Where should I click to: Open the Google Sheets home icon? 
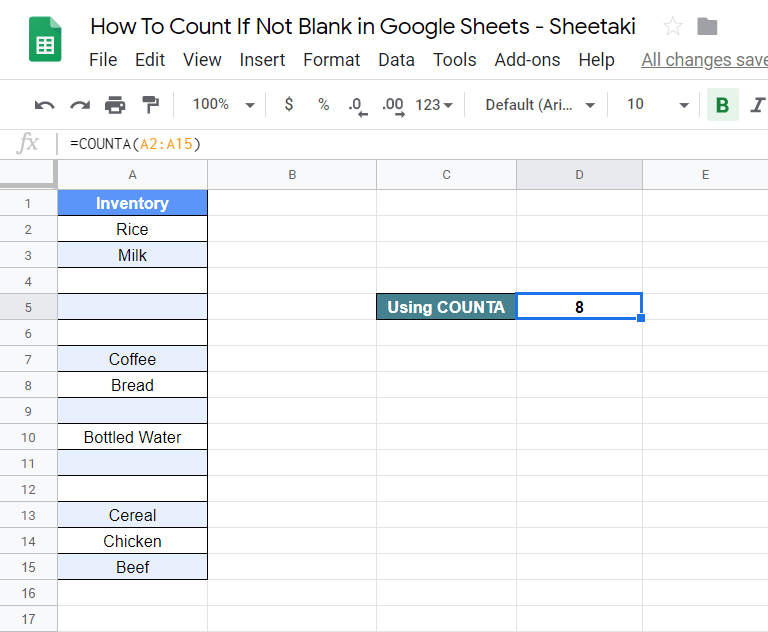click(45, 39)
